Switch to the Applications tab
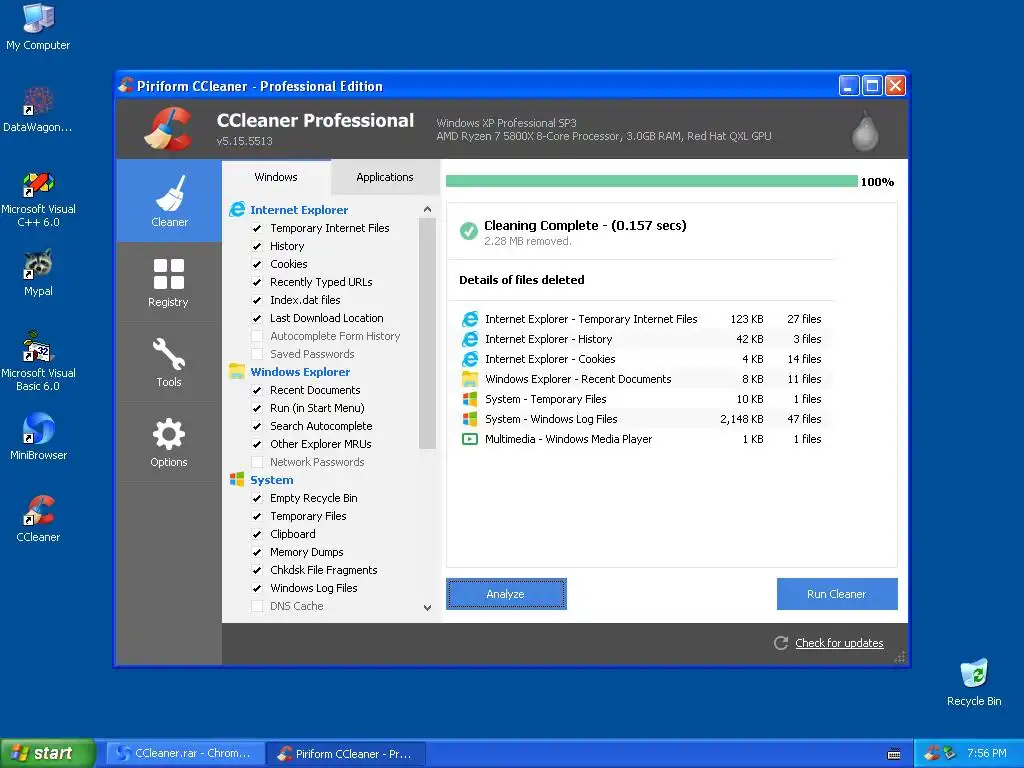This screenshot has height=768, width=1024. point(385,177)
